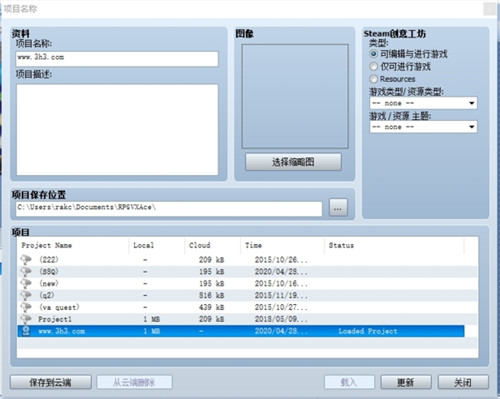The image size is (500, 399).
Task: Select the (ssq) project row name
Action: (49, 271)
